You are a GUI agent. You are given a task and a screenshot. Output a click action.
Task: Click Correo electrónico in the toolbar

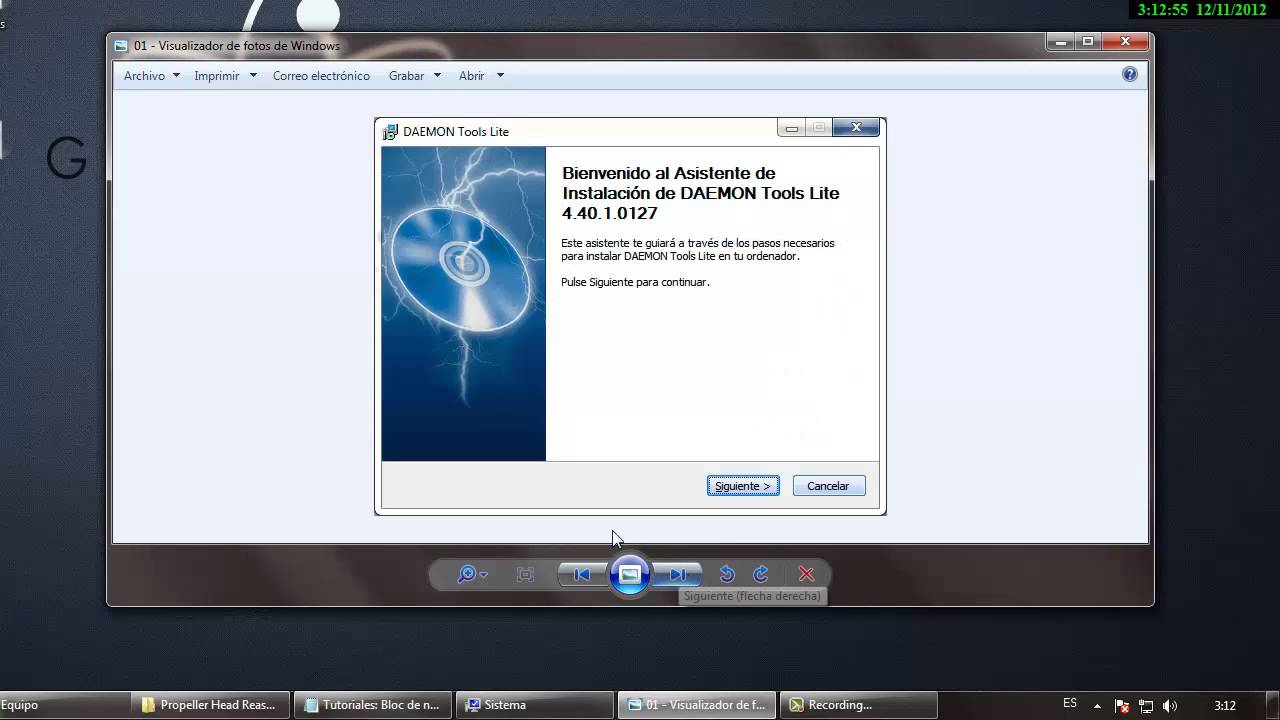click(x=321, y=76)
